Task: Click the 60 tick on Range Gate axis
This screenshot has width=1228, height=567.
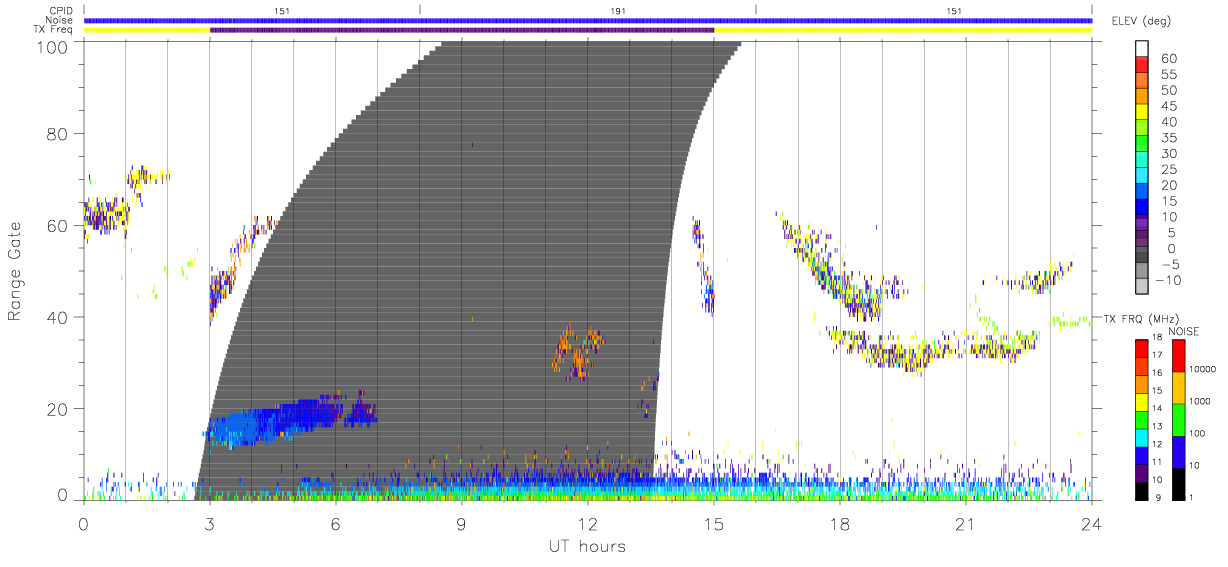Action: click(x=59, y=225)
